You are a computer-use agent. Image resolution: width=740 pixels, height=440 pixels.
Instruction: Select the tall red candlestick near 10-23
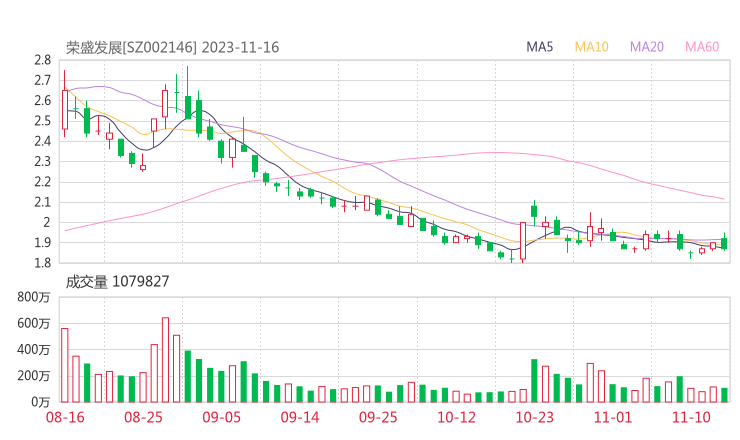523,241
